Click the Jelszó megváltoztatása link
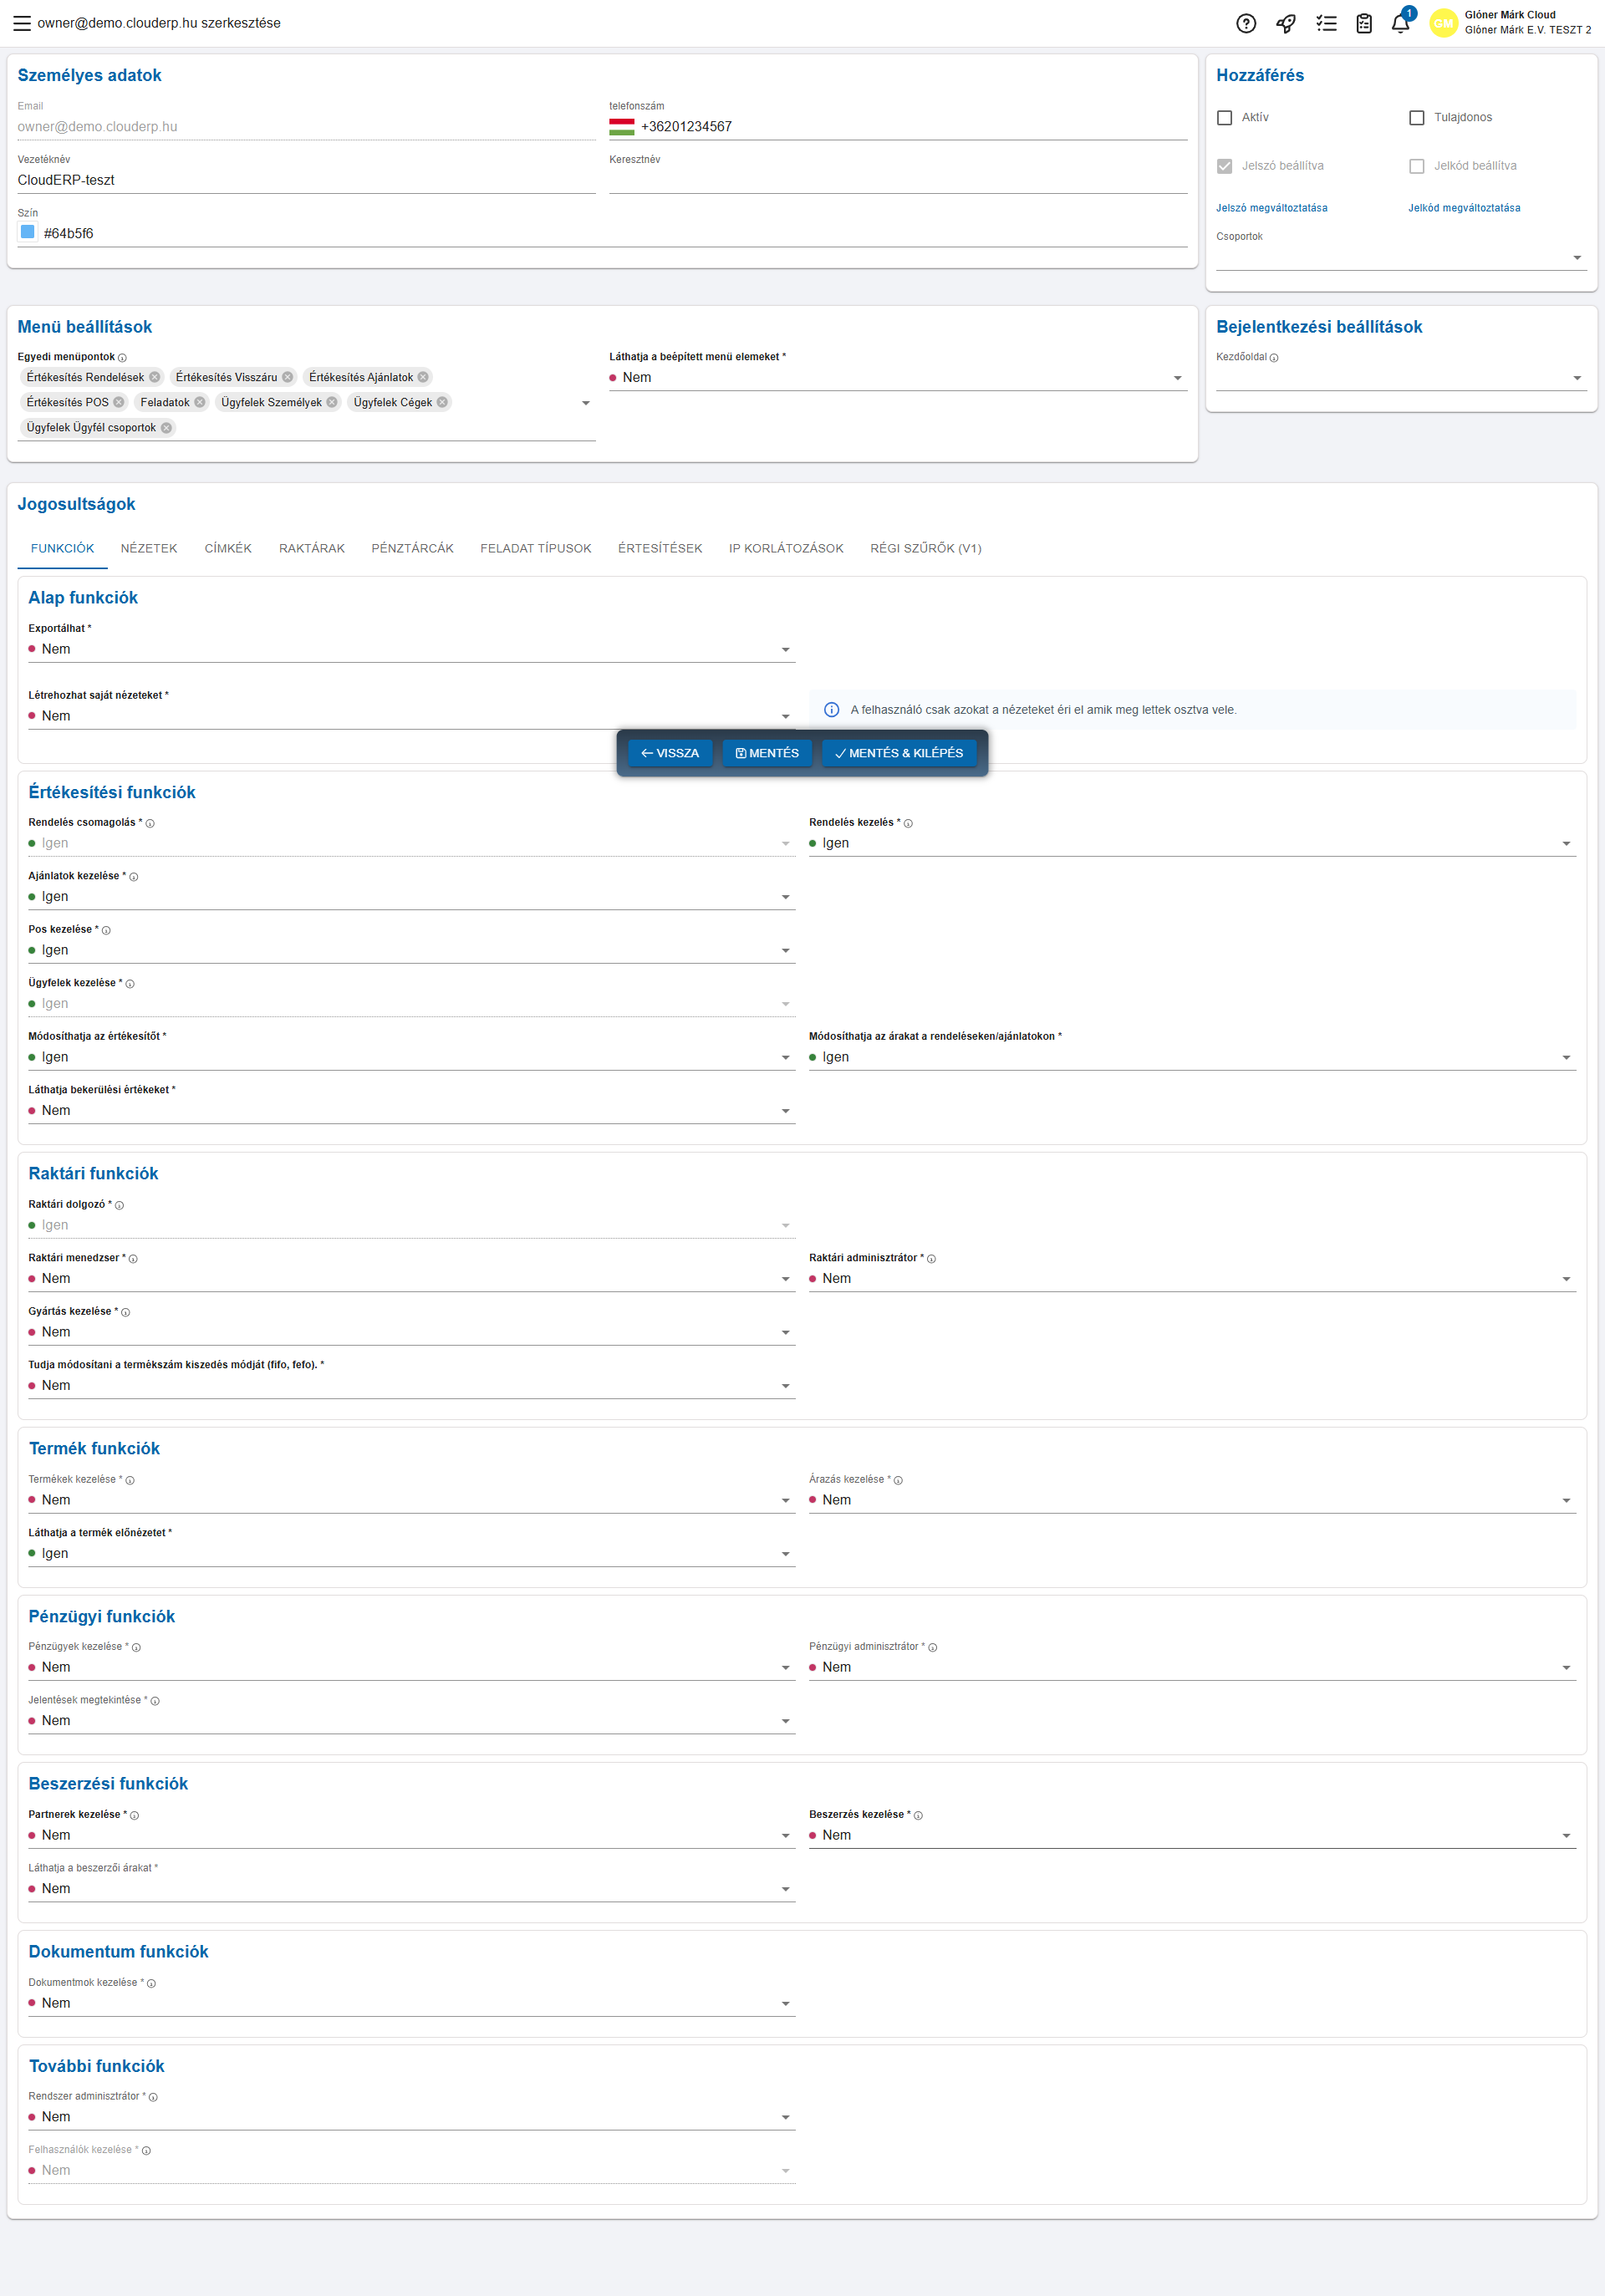Viewport: 1605px width, 2296px height. pyautogui.click(x=1271, y=208)
